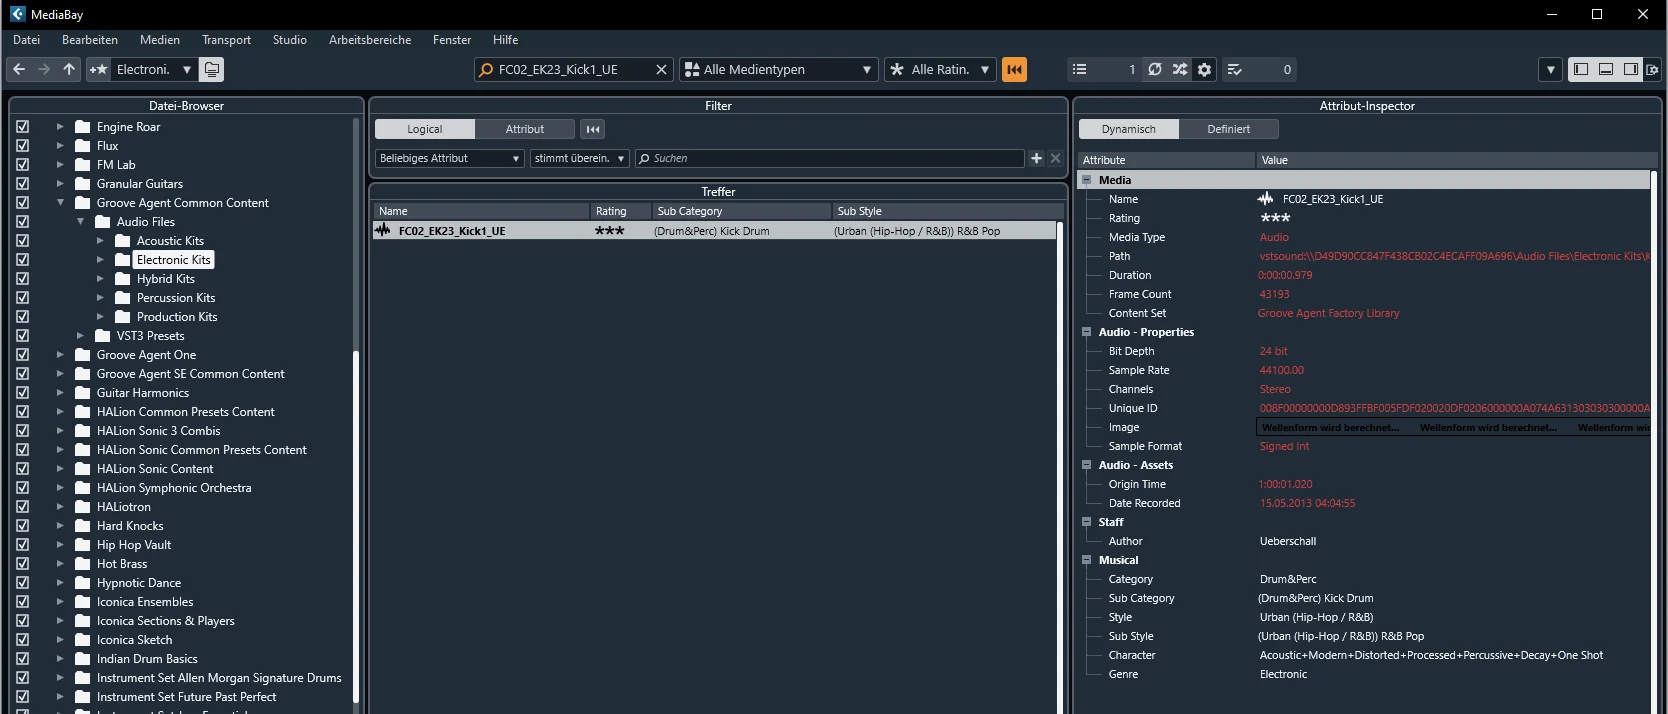Expand the Hybrid Kits folder
Screen dimensions: 1668x714
(x=100, y=279)
